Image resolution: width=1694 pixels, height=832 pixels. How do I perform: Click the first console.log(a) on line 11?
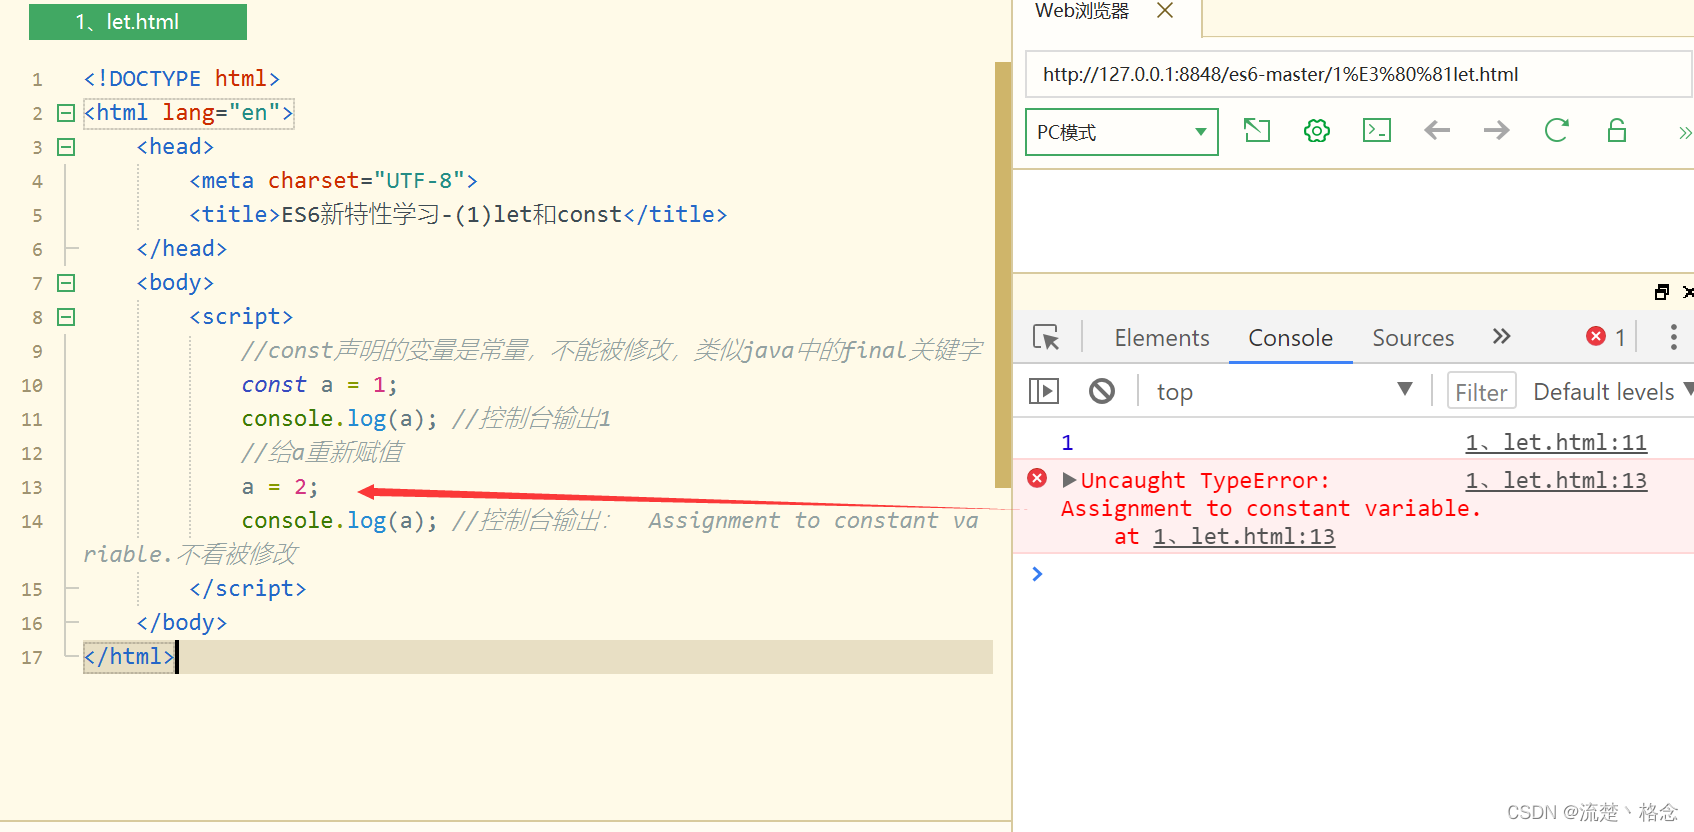coord(339,419)
